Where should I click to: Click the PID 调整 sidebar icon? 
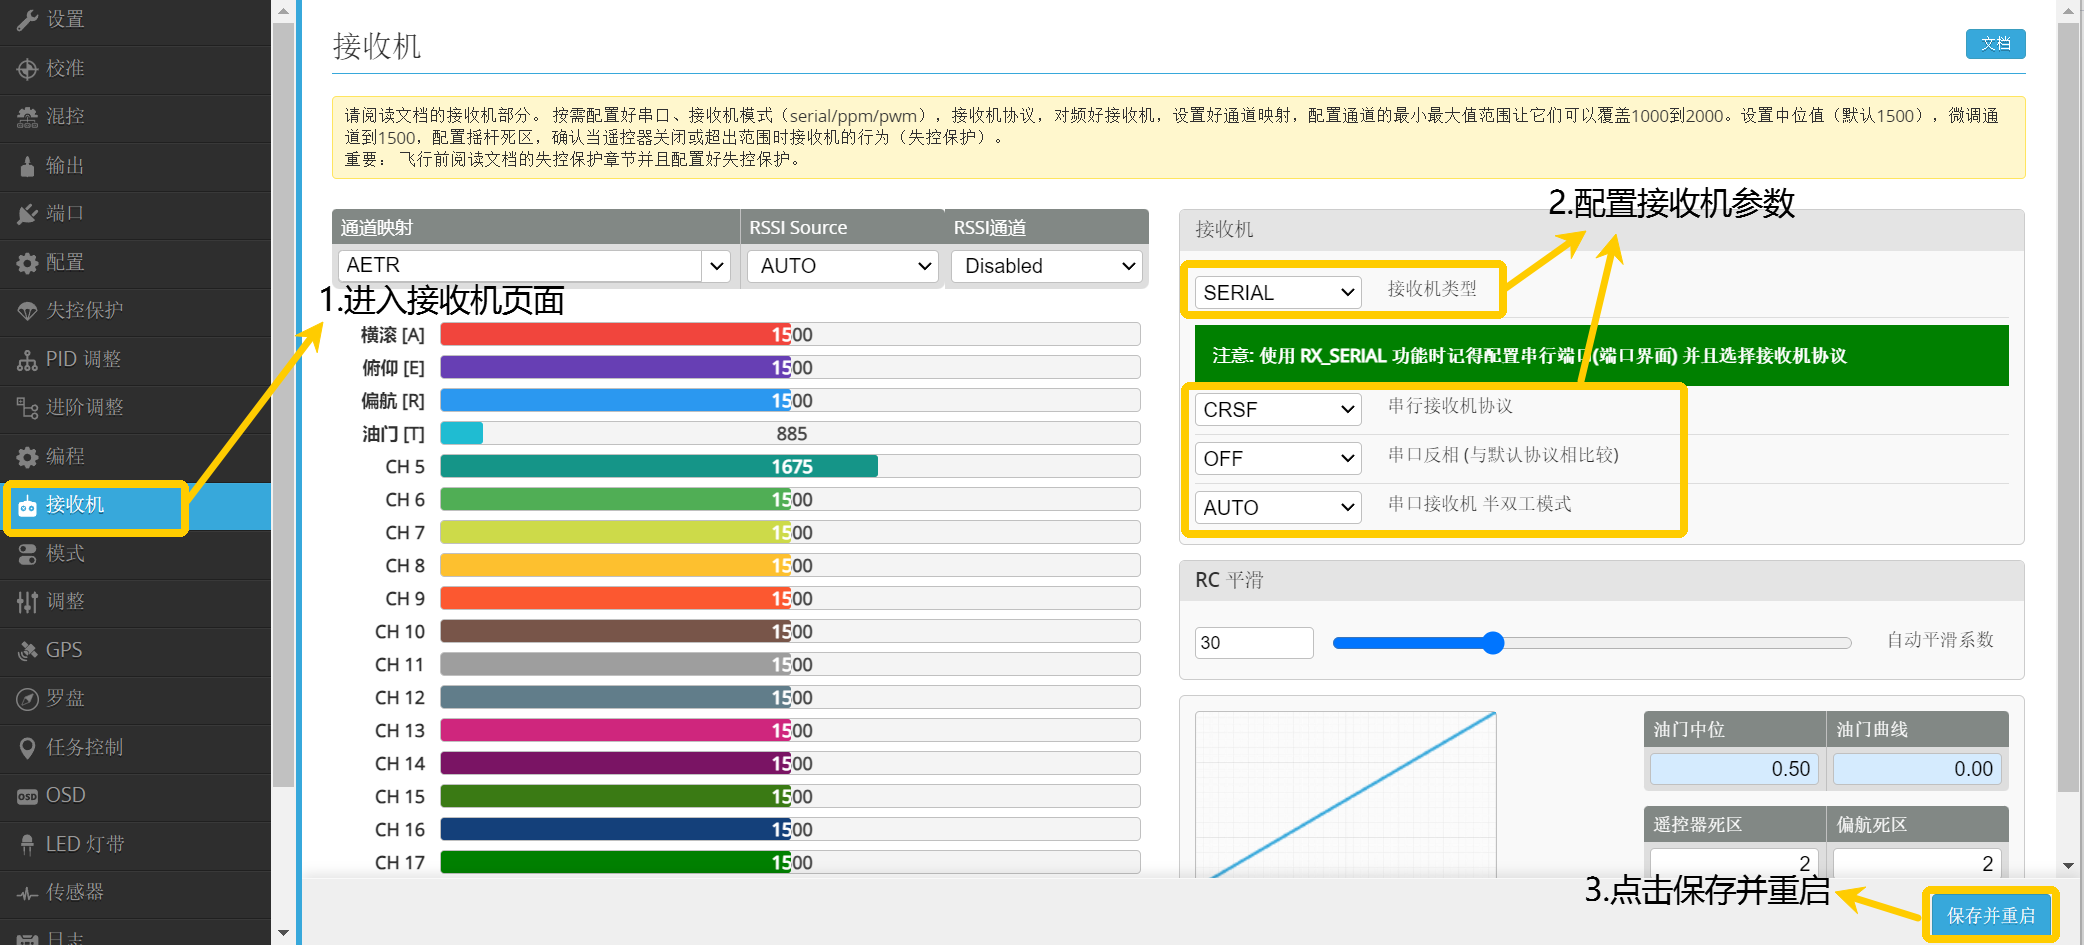(x=27, y=360)
